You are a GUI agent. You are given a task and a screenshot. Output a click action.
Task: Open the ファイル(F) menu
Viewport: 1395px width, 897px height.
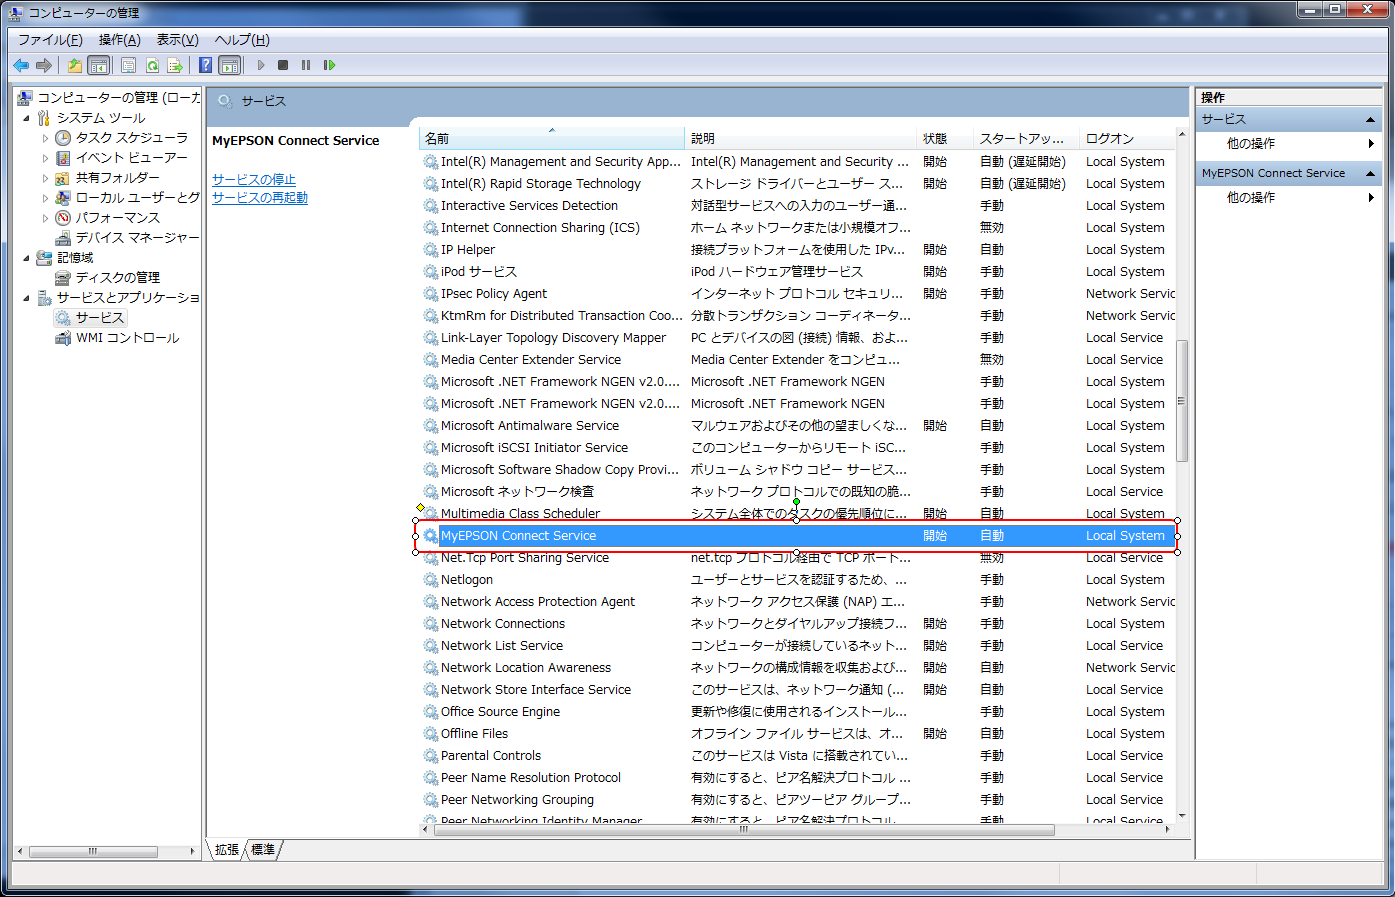point(50,40)
